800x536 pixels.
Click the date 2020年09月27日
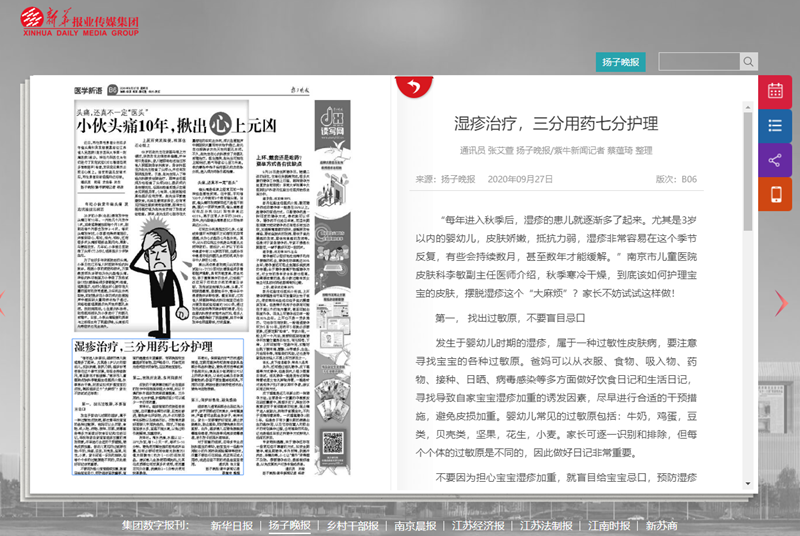520,179
